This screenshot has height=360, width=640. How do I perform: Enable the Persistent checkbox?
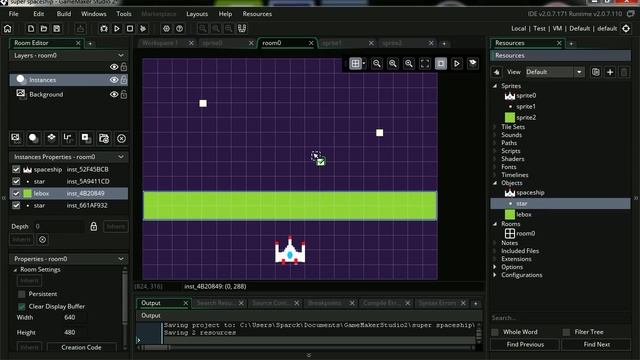(22, 294)
